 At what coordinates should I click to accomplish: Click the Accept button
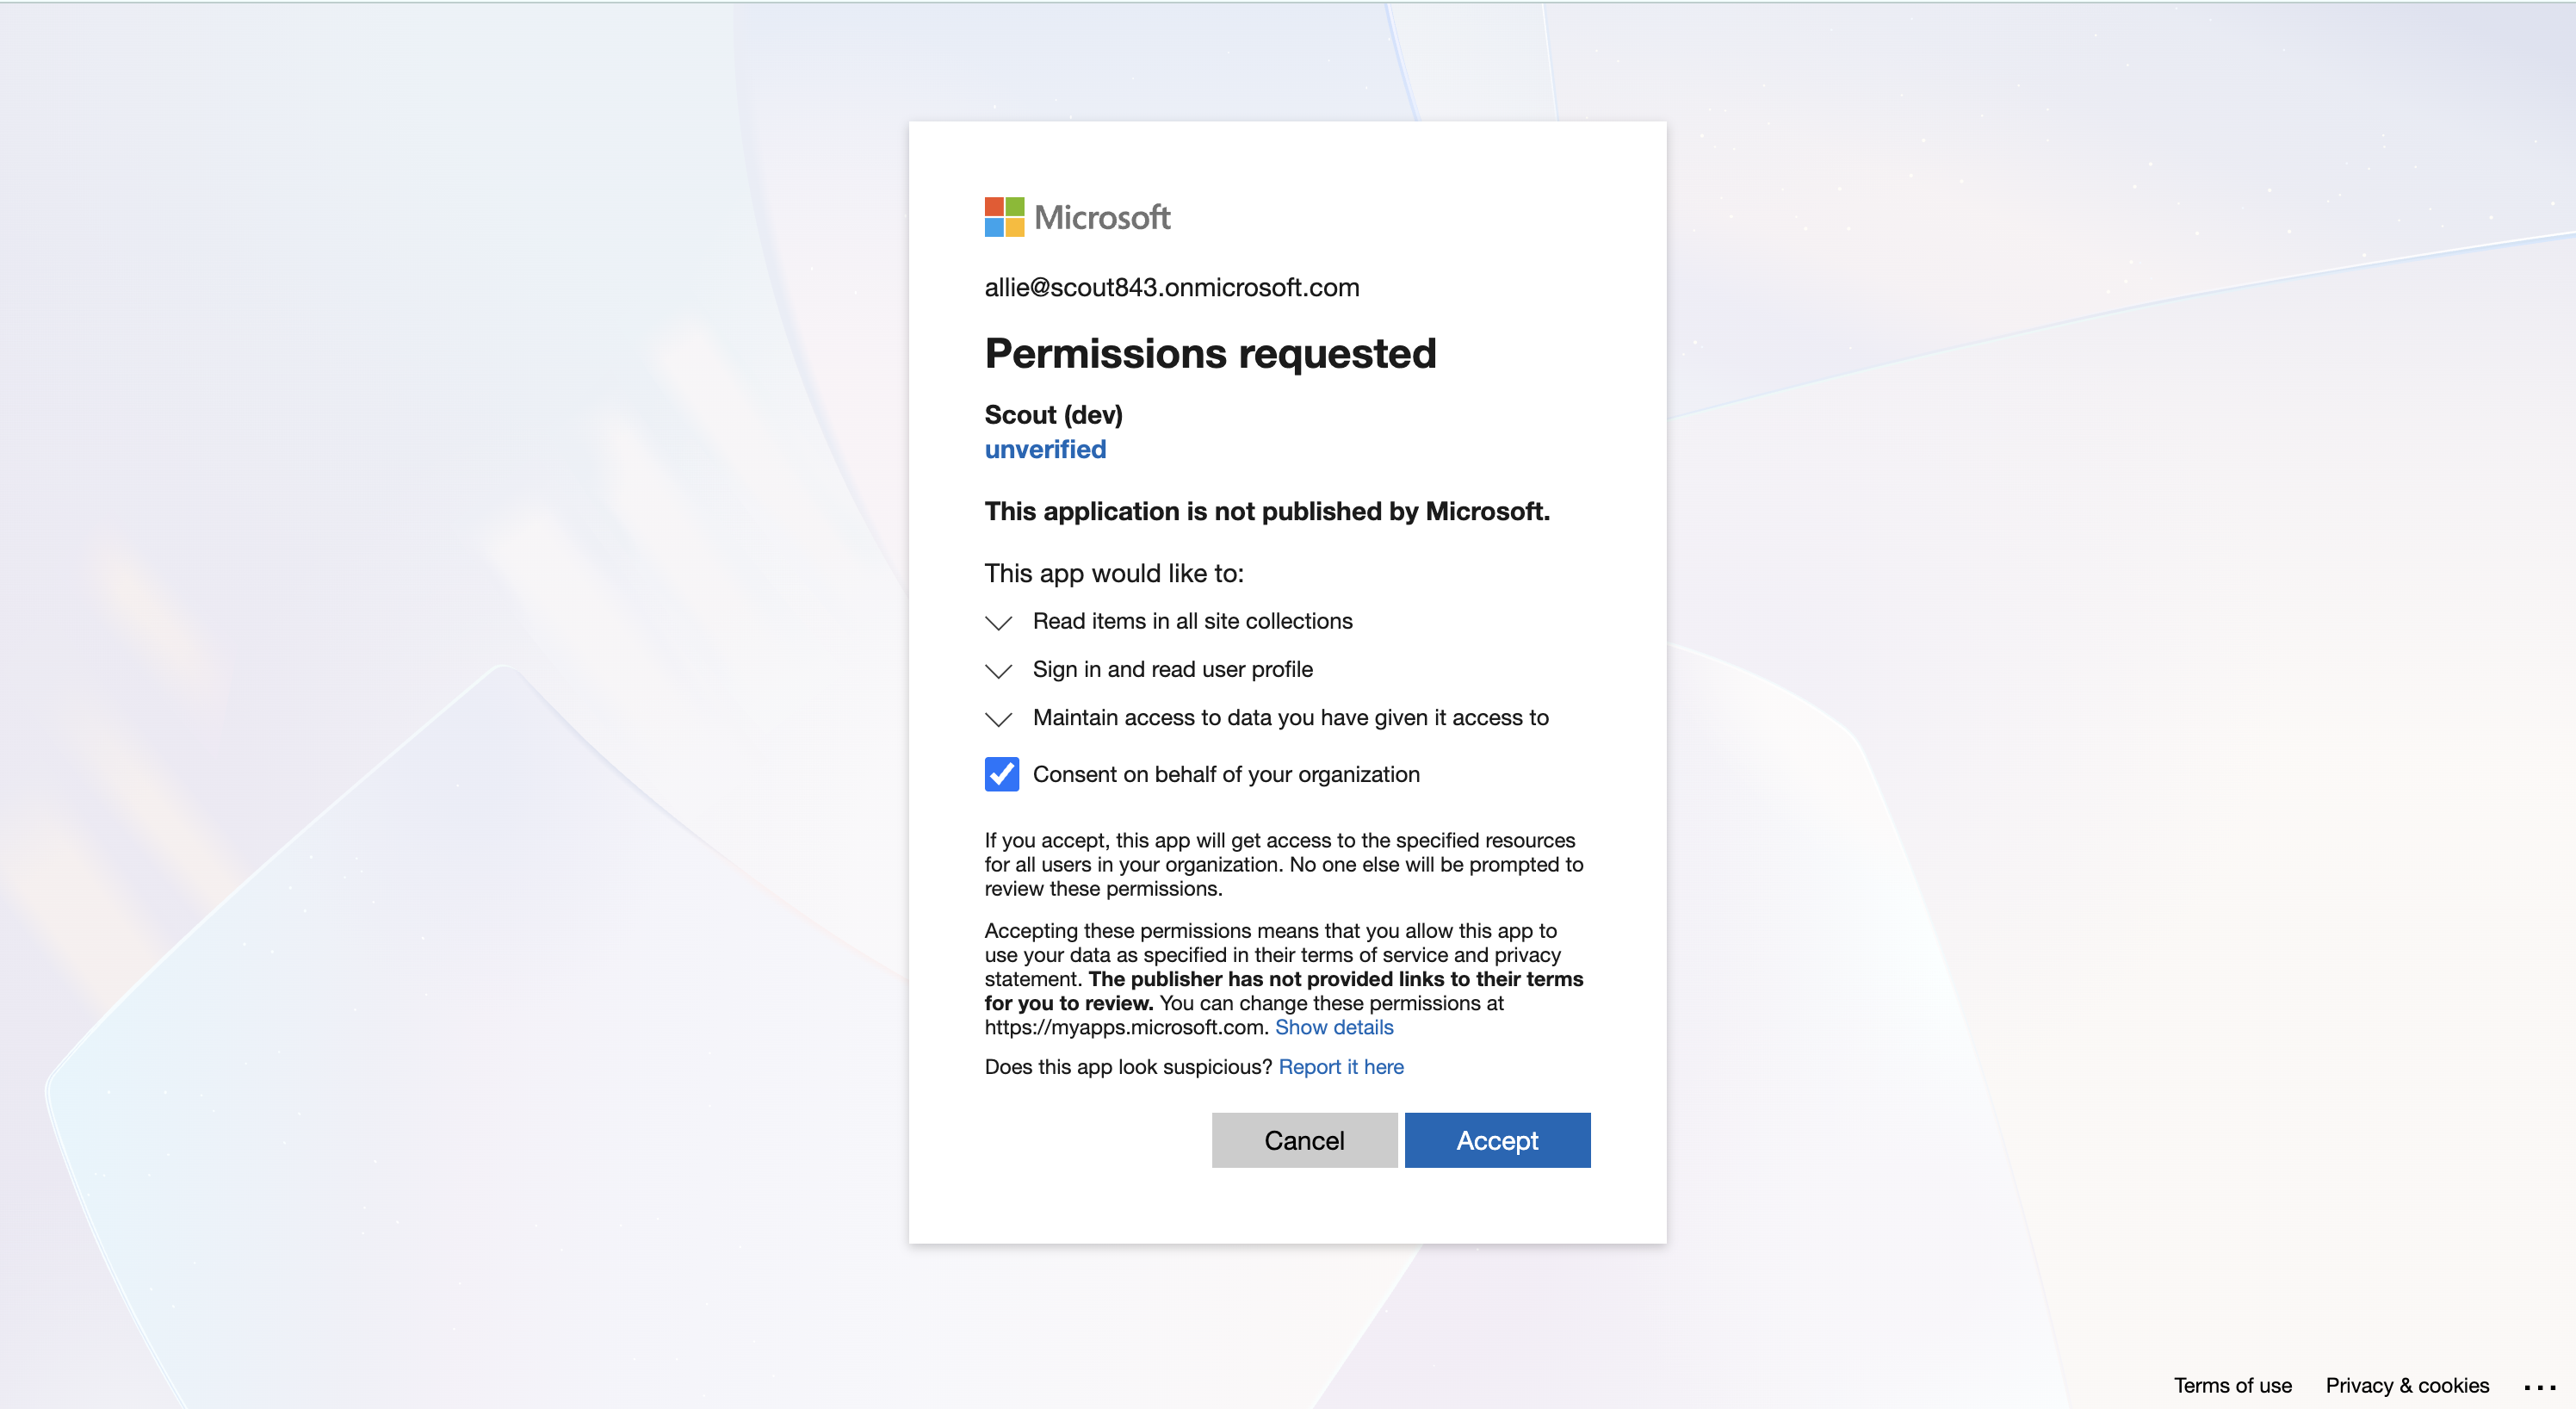pyautogui.click(x=1496, y=1140)
